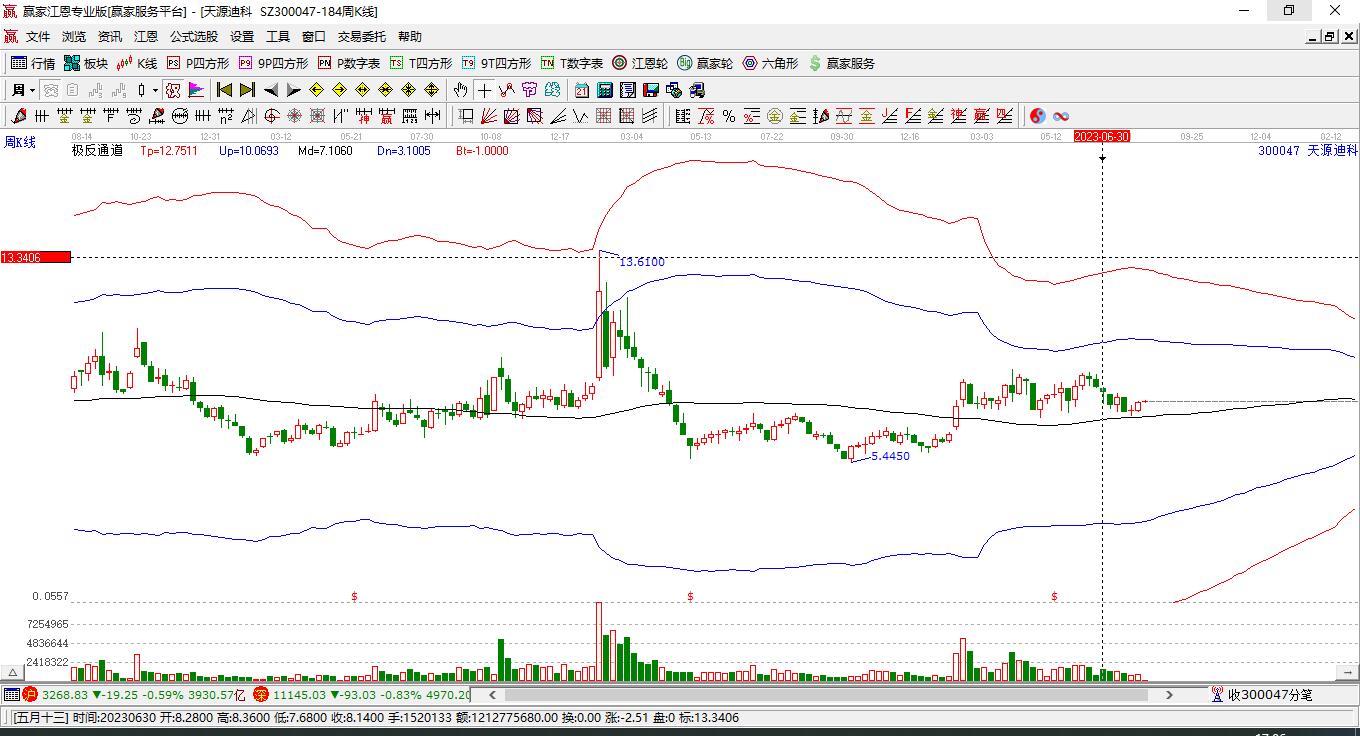Open the 公式选股 menu
Screen dimensions: 1360x736
point(194,37)
